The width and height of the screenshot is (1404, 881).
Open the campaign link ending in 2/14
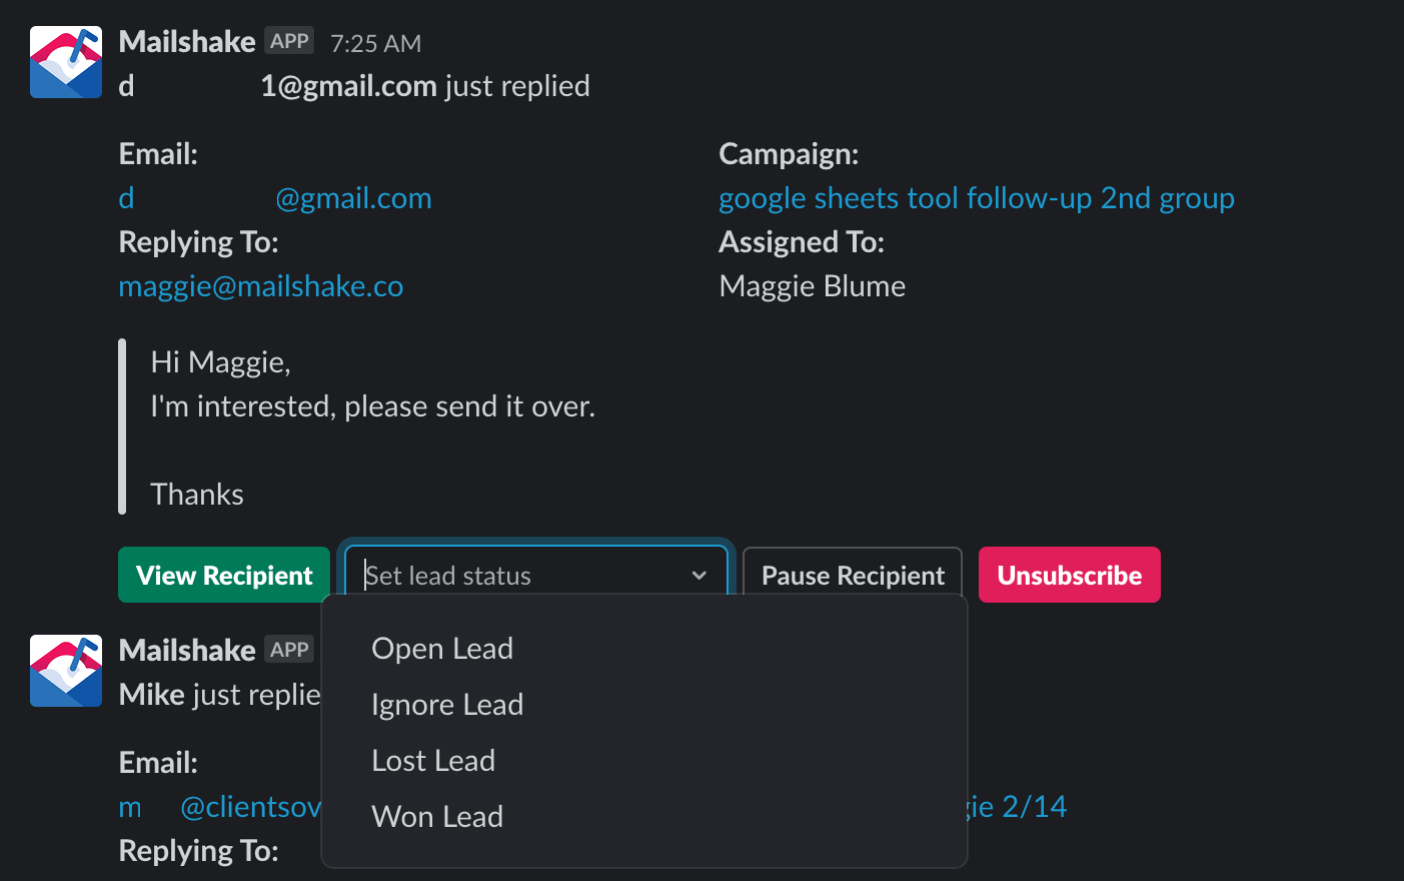[x=1020, y=807]
